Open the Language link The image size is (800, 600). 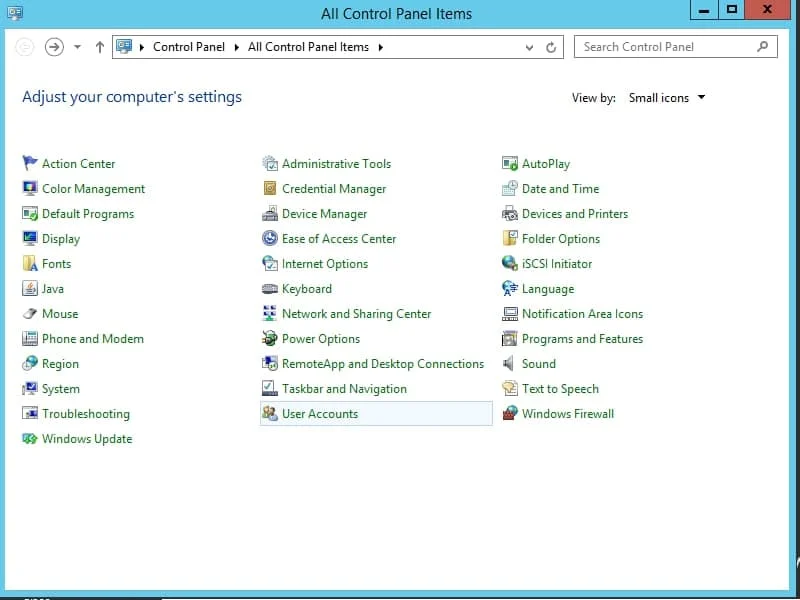(x=548, y=289)
